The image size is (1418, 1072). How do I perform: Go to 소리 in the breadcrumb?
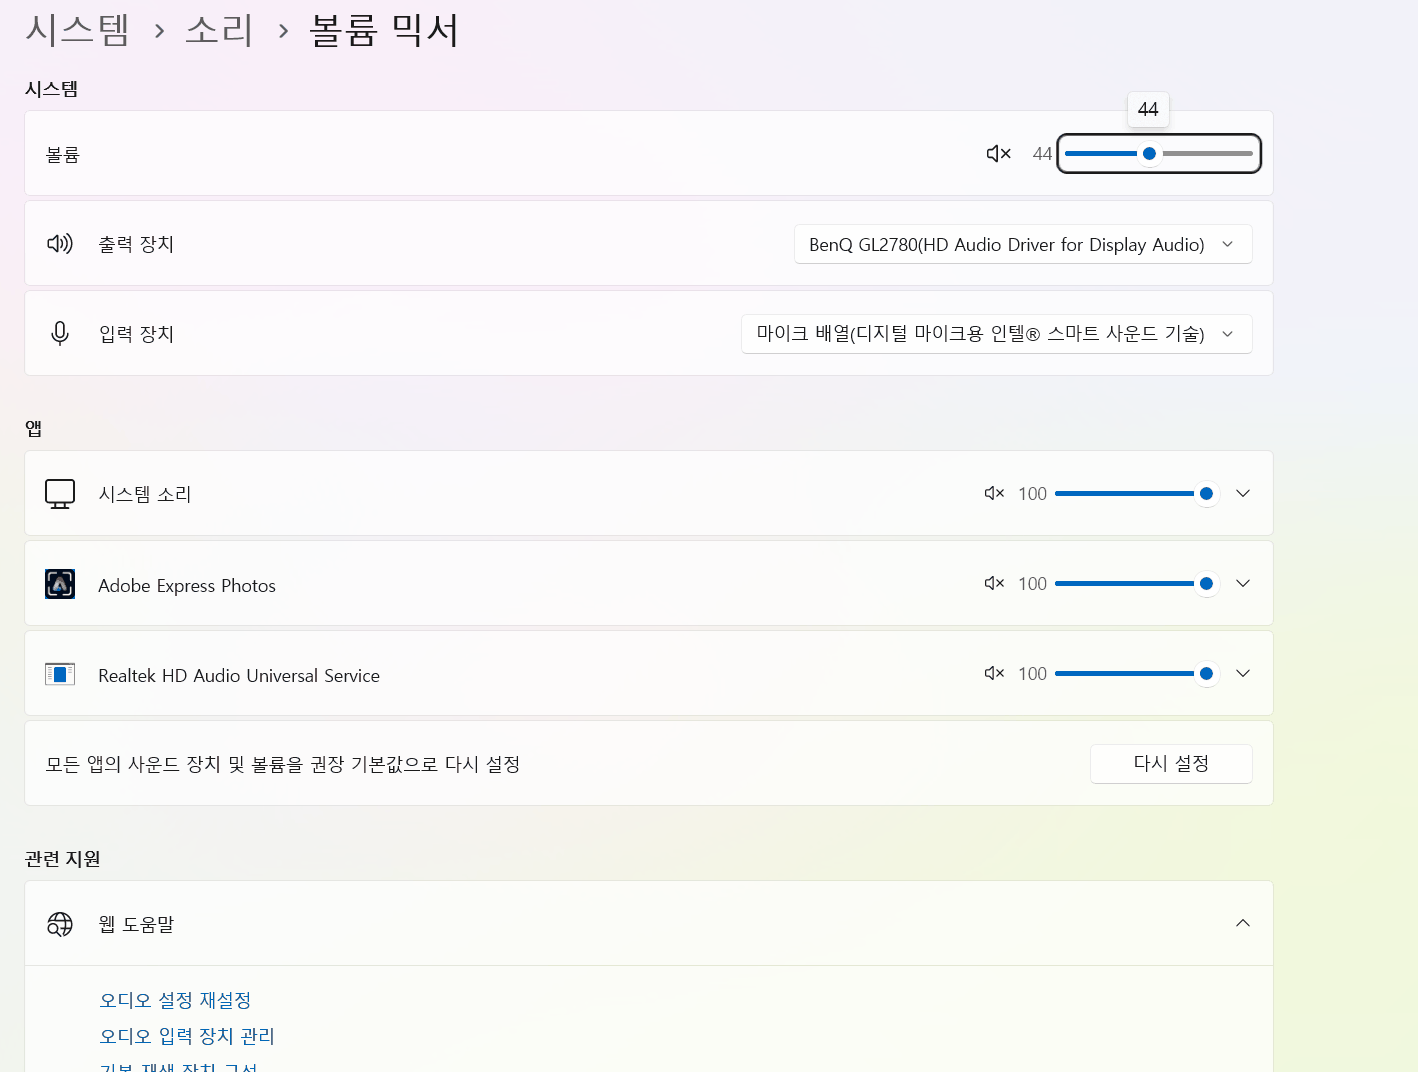click(x=219, y=30)
